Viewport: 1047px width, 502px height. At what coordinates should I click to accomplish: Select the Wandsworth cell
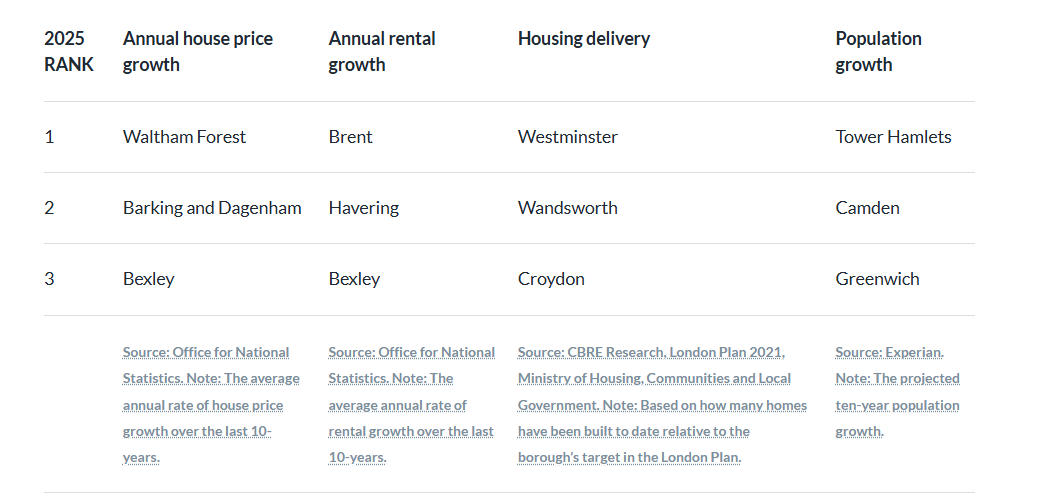(568, 208)
